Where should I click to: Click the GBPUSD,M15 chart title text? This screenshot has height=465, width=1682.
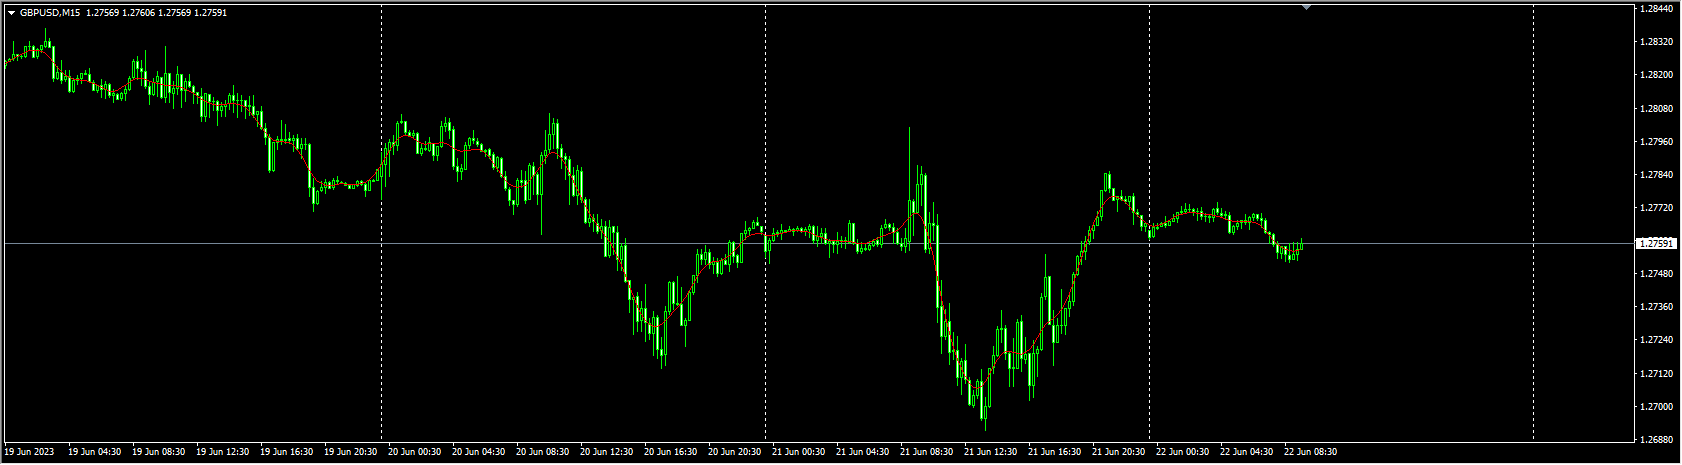click(x=51, y=12)
